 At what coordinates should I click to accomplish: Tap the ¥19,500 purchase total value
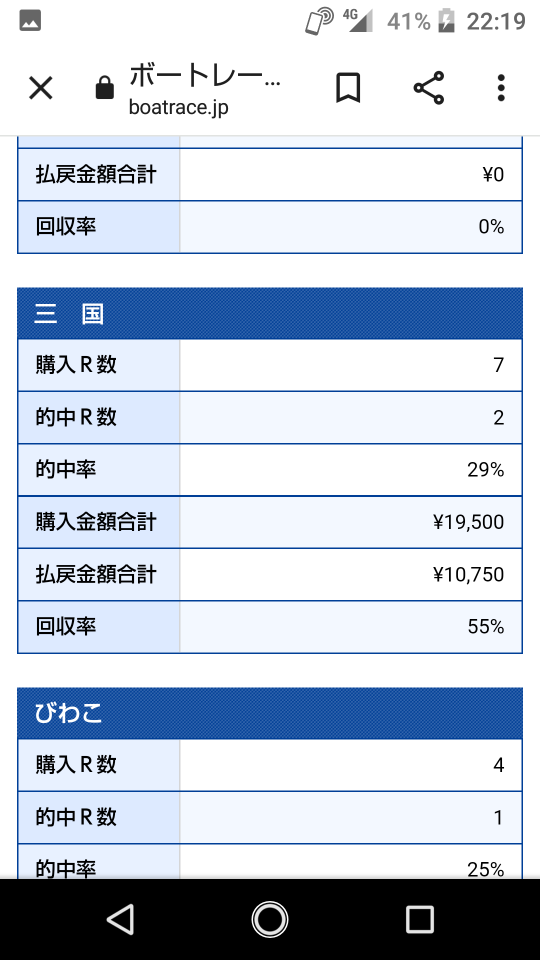[x=468, y=522]
